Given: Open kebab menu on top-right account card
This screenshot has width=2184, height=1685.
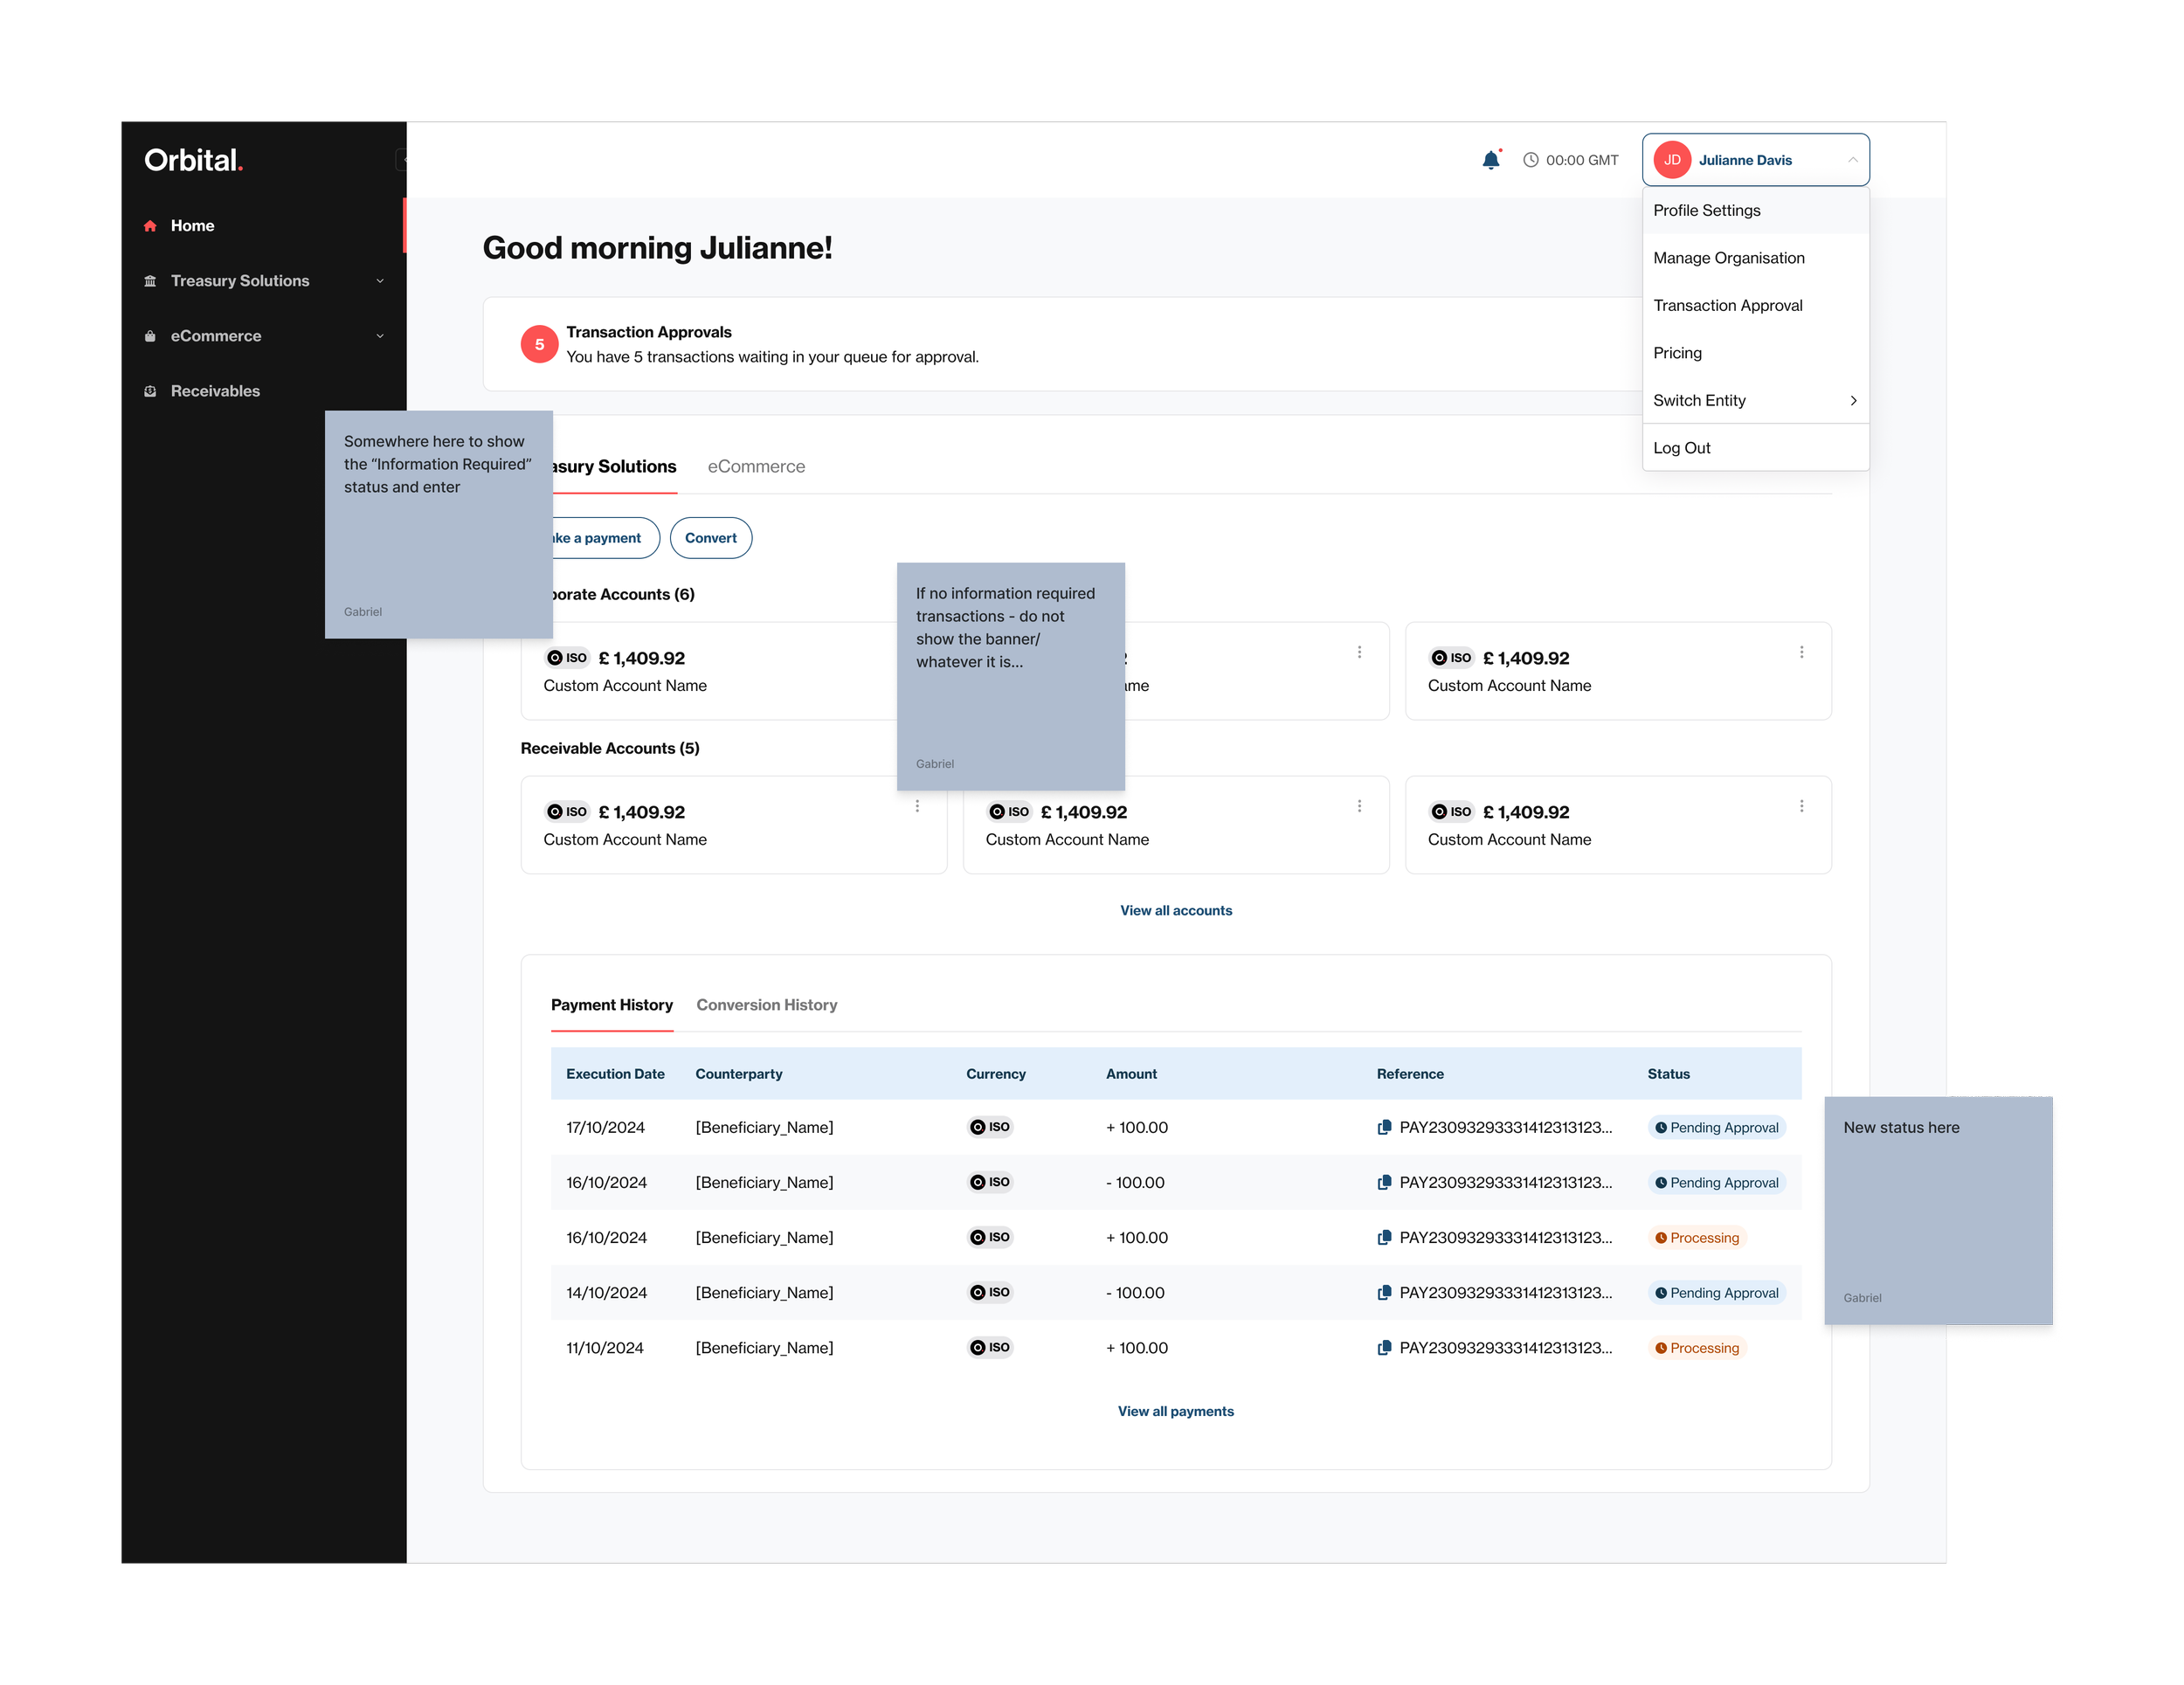Looking at the screenshot, I should click(x=1801, y=652).
